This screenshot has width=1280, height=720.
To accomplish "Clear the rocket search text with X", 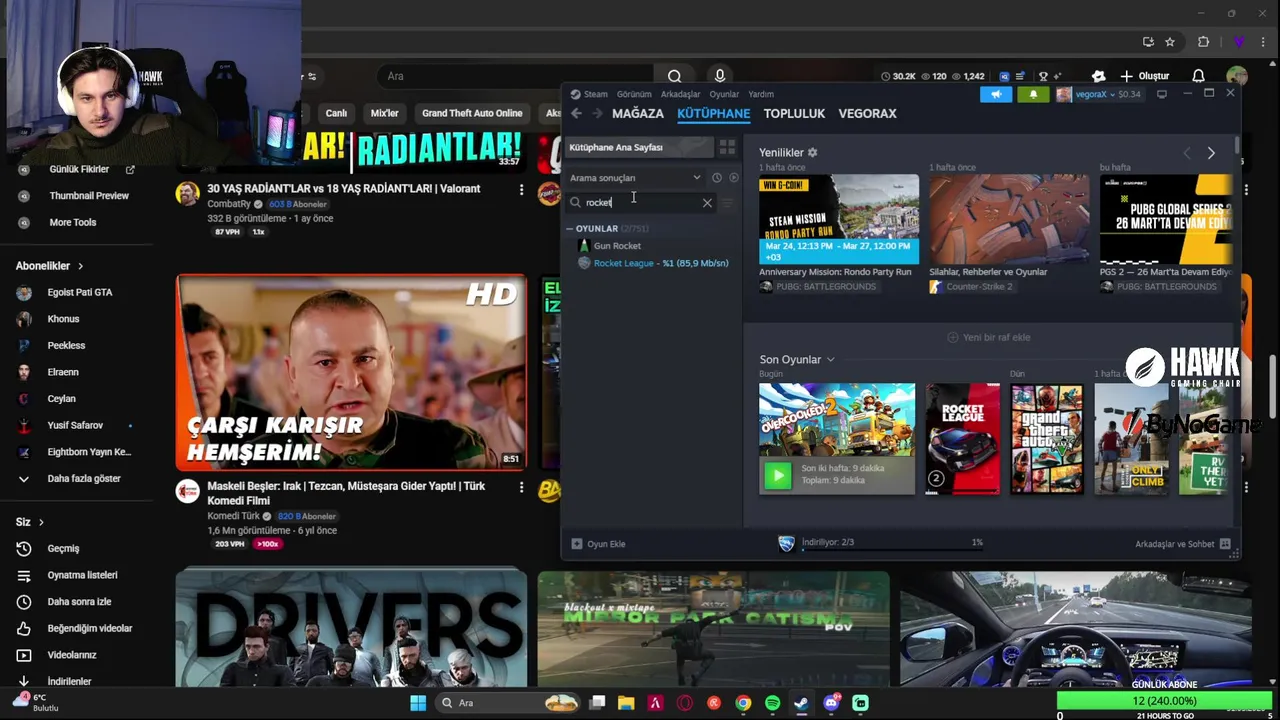I will coord(707,202).
